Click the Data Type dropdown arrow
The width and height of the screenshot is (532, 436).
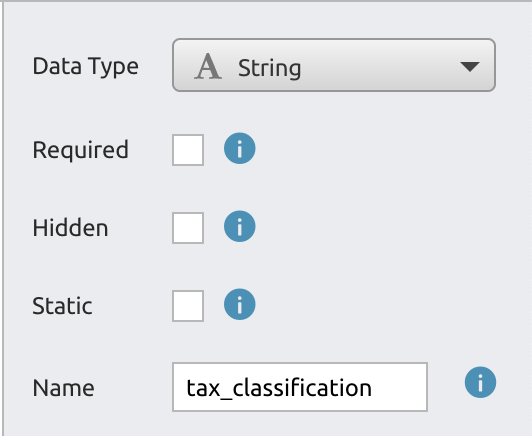point(470,67)
